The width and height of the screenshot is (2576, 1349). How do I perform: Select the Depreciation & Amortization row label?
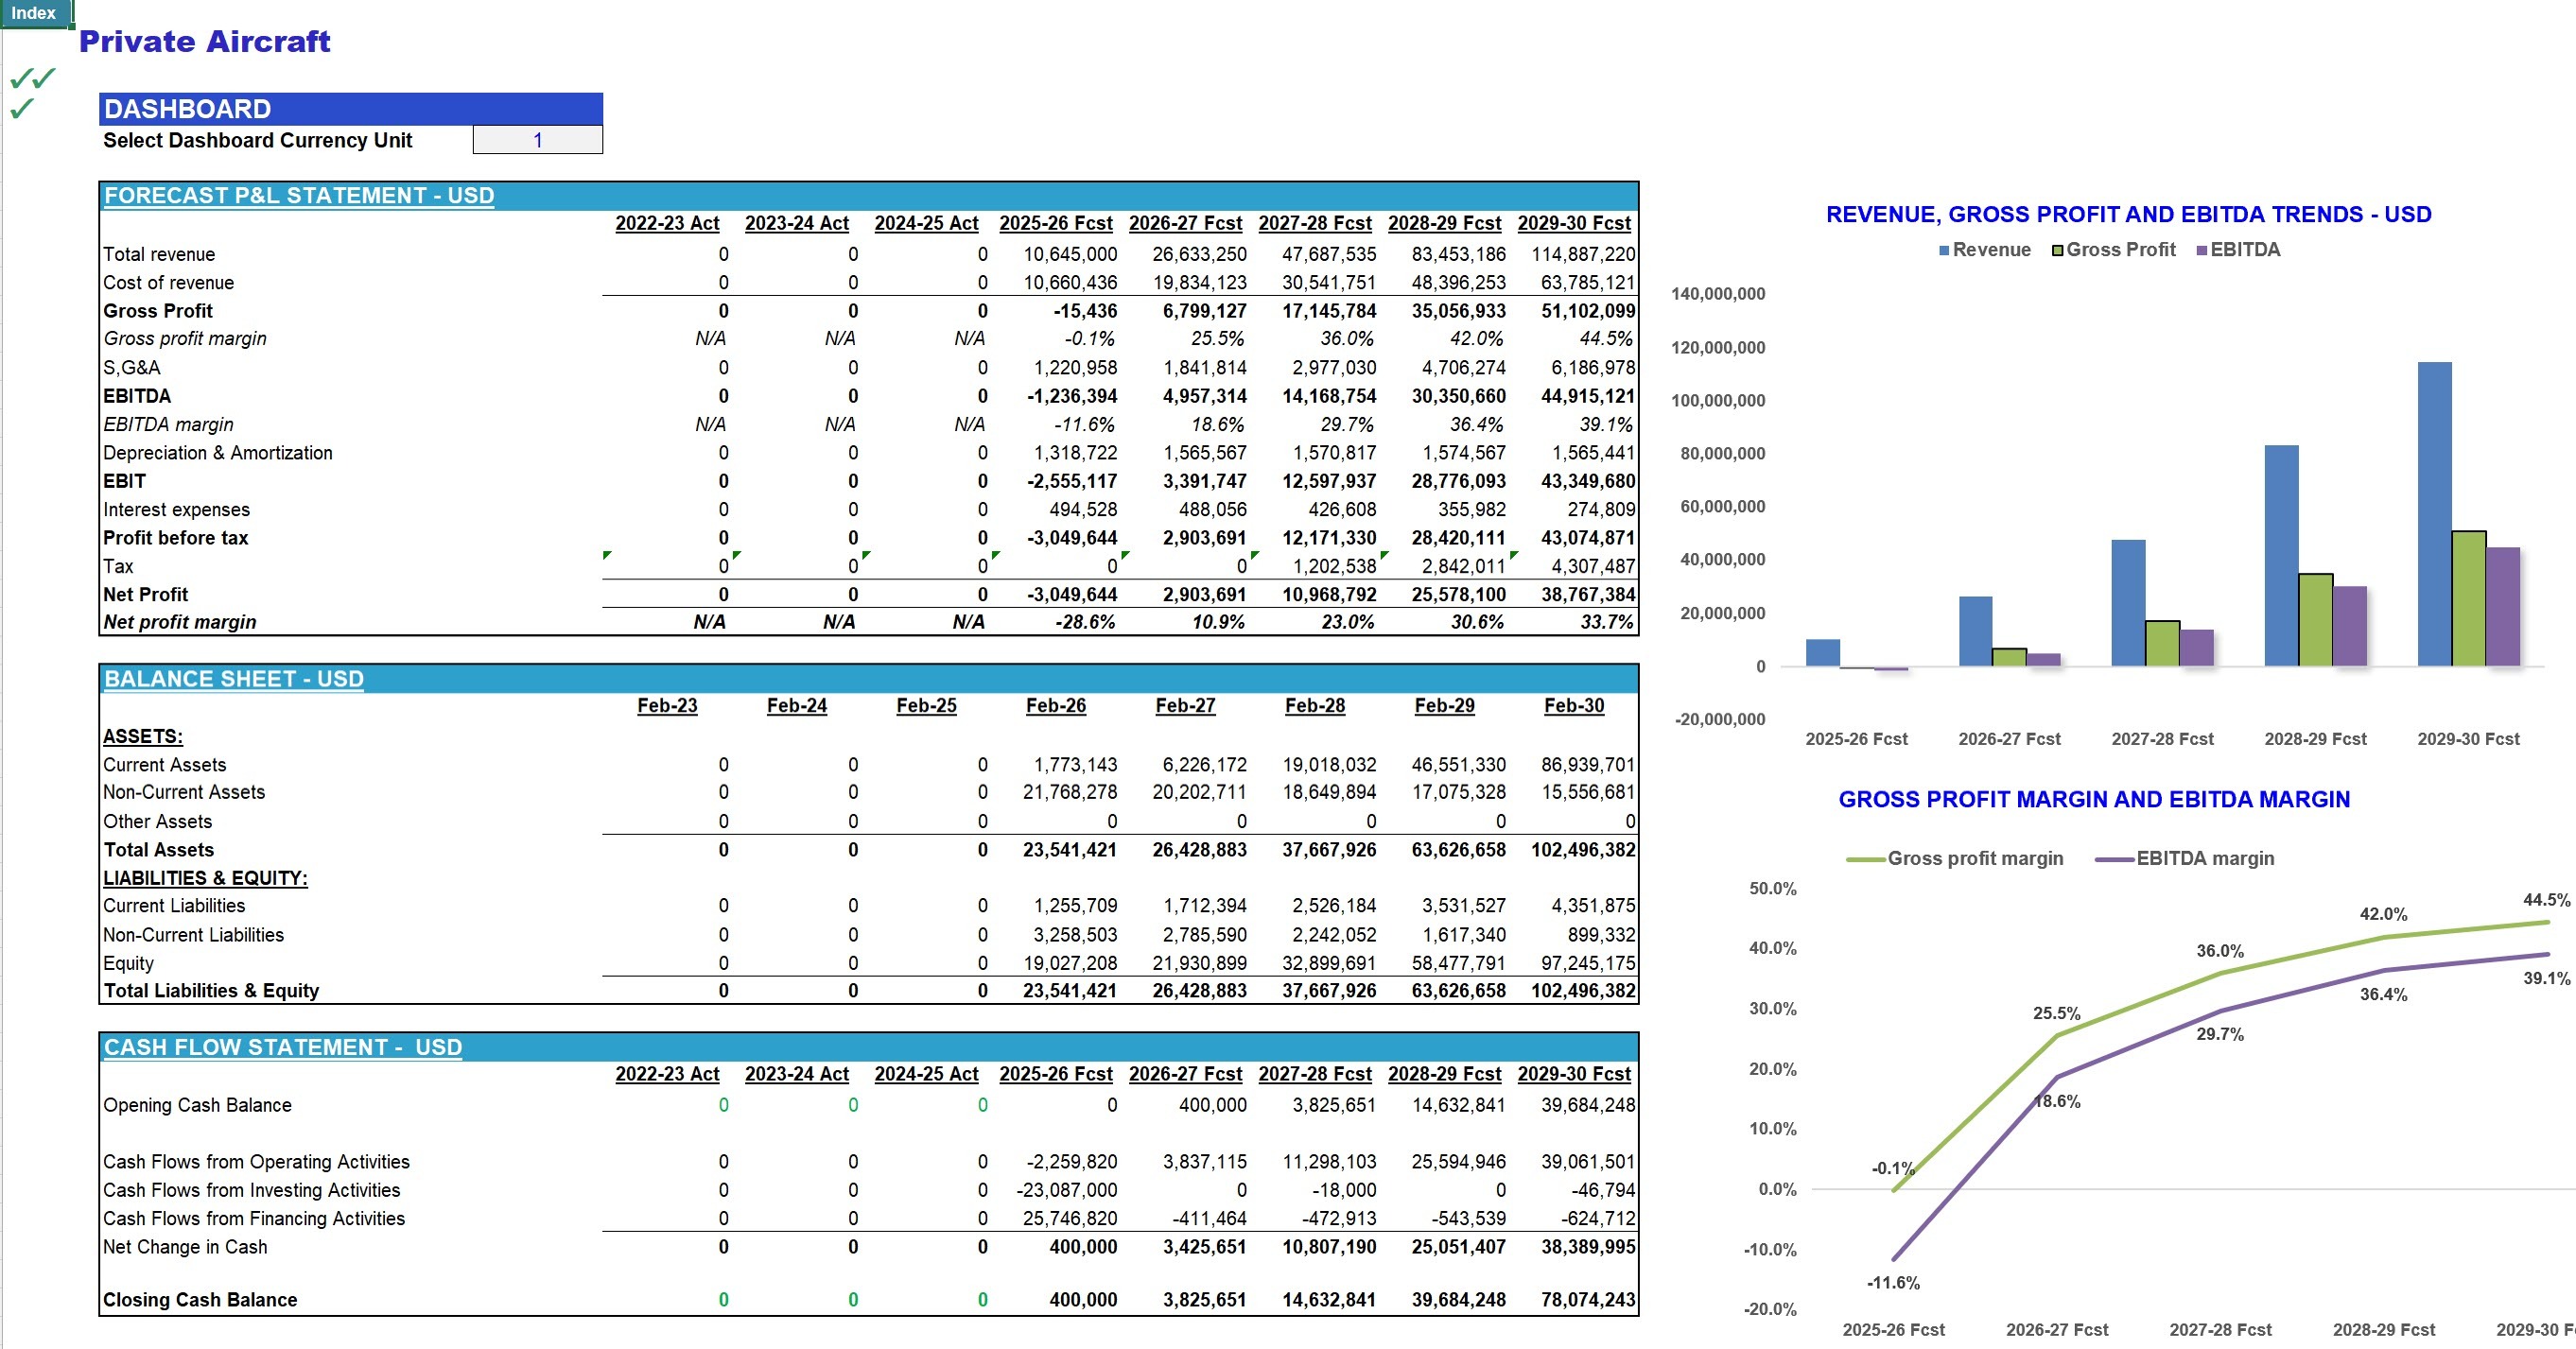[x=218, y=453]
